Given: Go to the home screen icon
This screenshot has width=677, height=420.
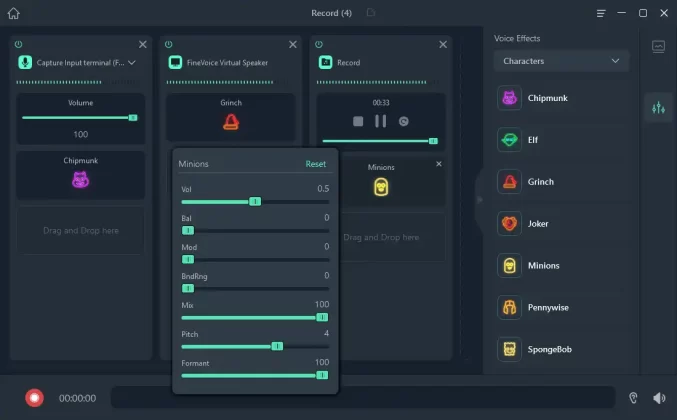Looking at the screenshot, I should 13,13.
